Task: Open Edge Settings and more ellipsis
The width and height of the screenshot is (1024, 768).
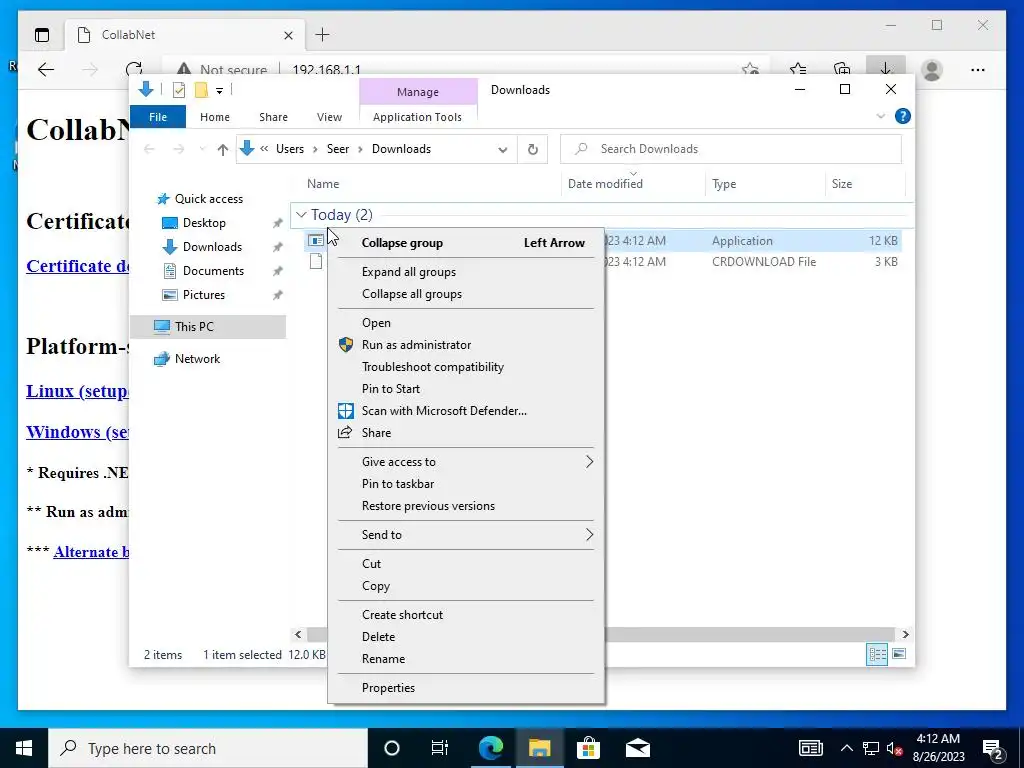Action: click(977, 70)
